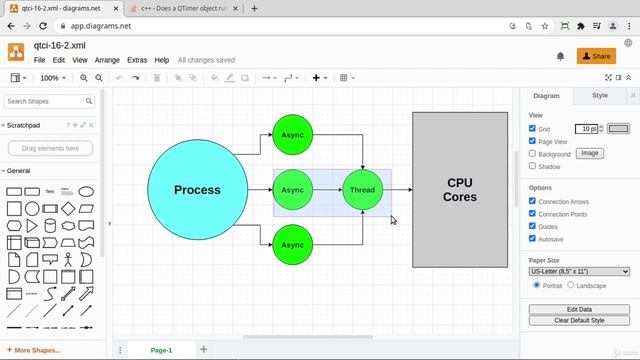Select the ellipse shape in General
Image resolution: width=640 pixels, height=360 pixels.
[86, 191]
